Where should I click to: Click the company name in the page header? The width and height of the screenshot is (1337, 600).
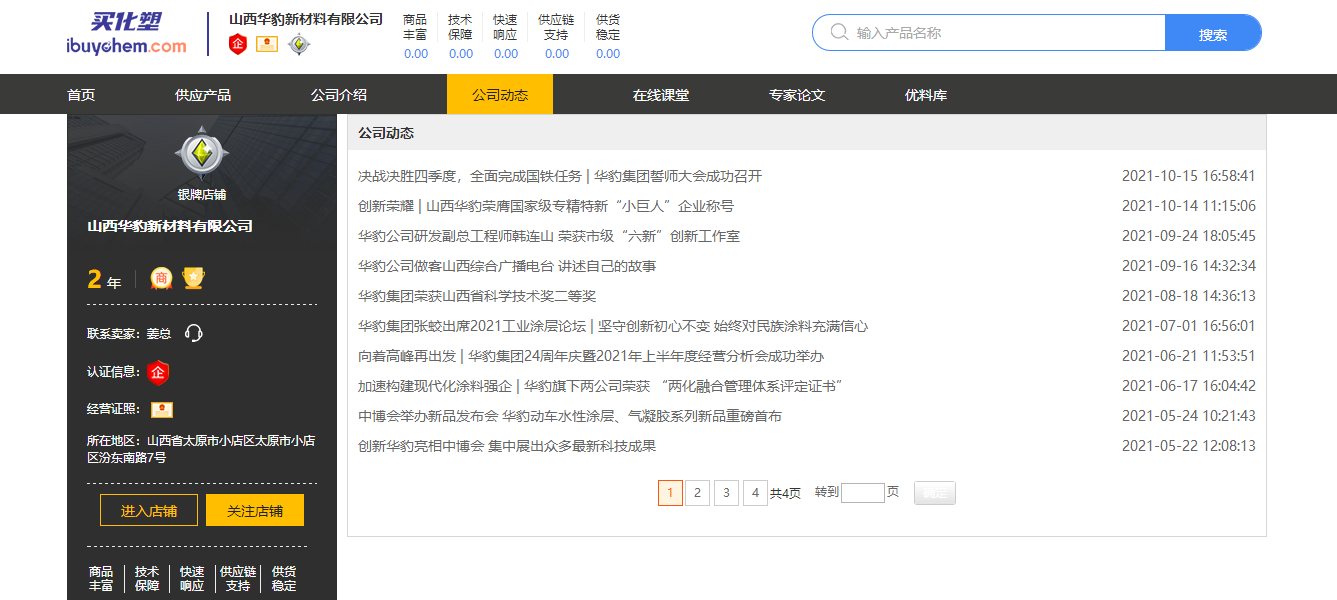click(x=306, y=19)
